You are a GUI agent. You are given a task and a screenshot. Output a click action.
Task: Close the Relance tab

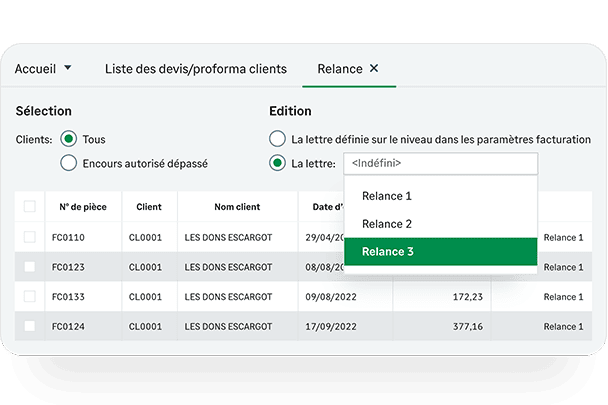(374, 69)
